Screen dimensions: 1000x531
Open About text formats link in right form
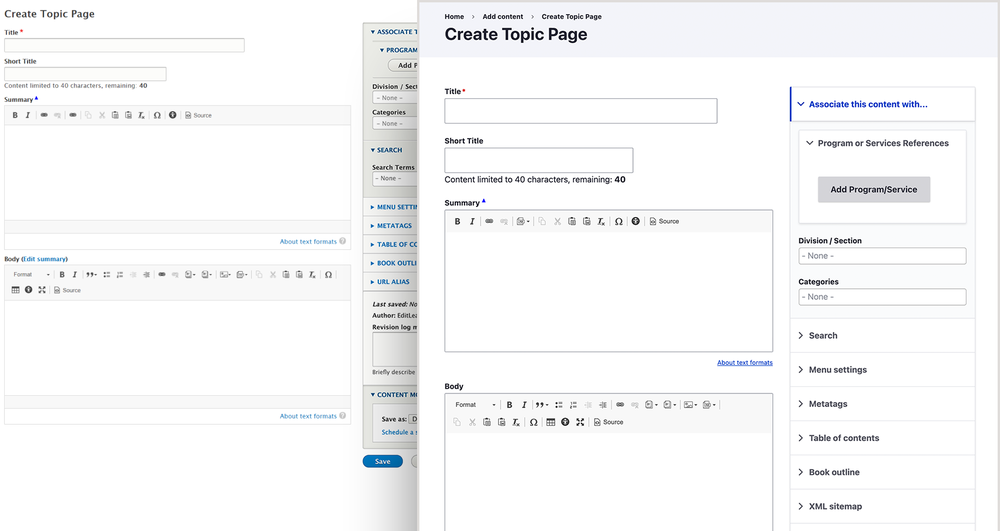[x=744, y=363]
